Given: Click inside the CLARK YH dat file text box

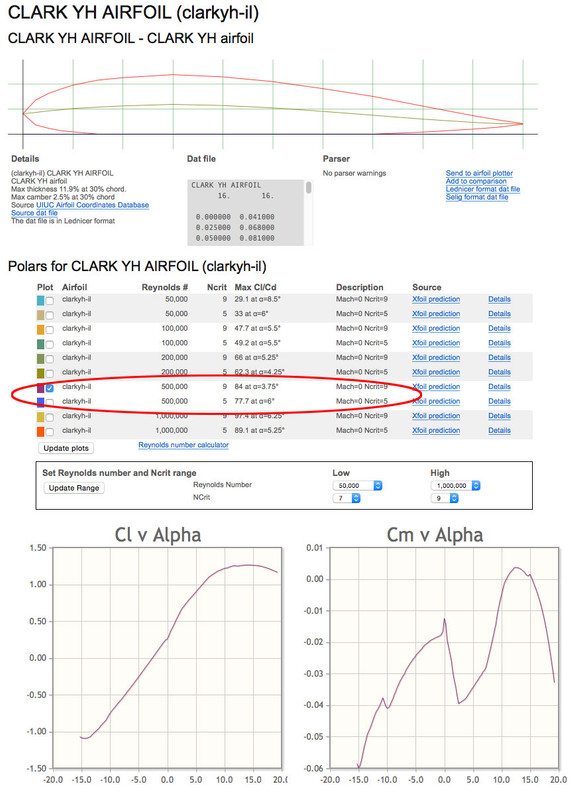Looking at the screenshot, I should [246, 212].
